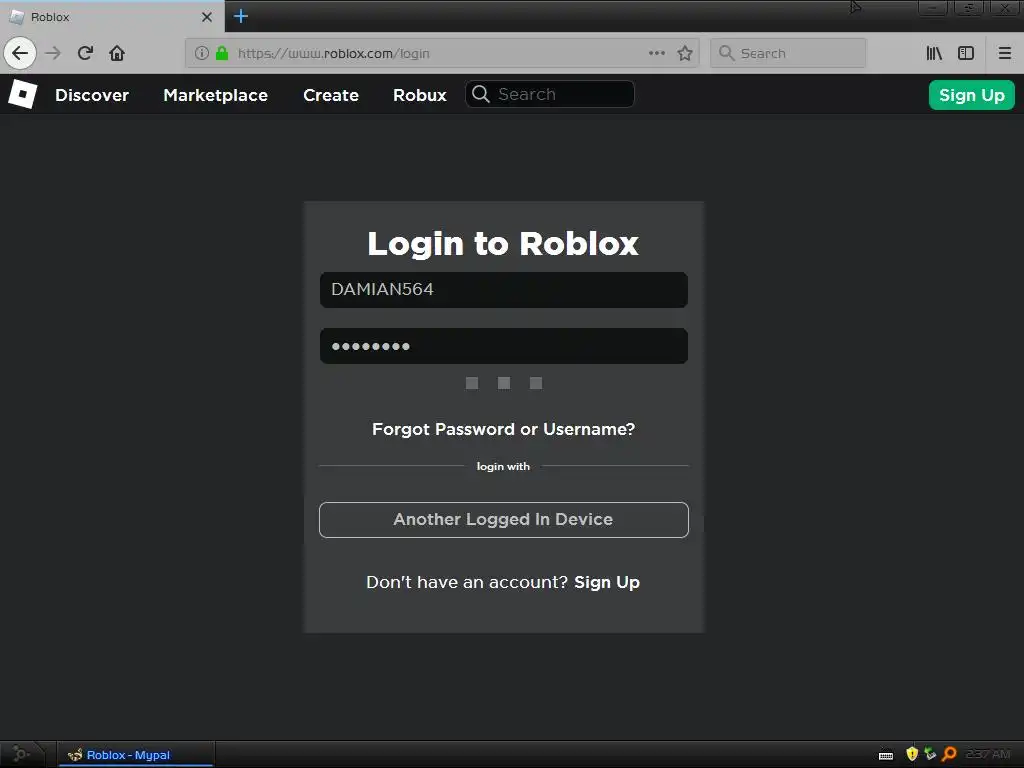Open the taskbar start menu icon
The height and width of the screenshot is (768, 1024).
[21, 754]
